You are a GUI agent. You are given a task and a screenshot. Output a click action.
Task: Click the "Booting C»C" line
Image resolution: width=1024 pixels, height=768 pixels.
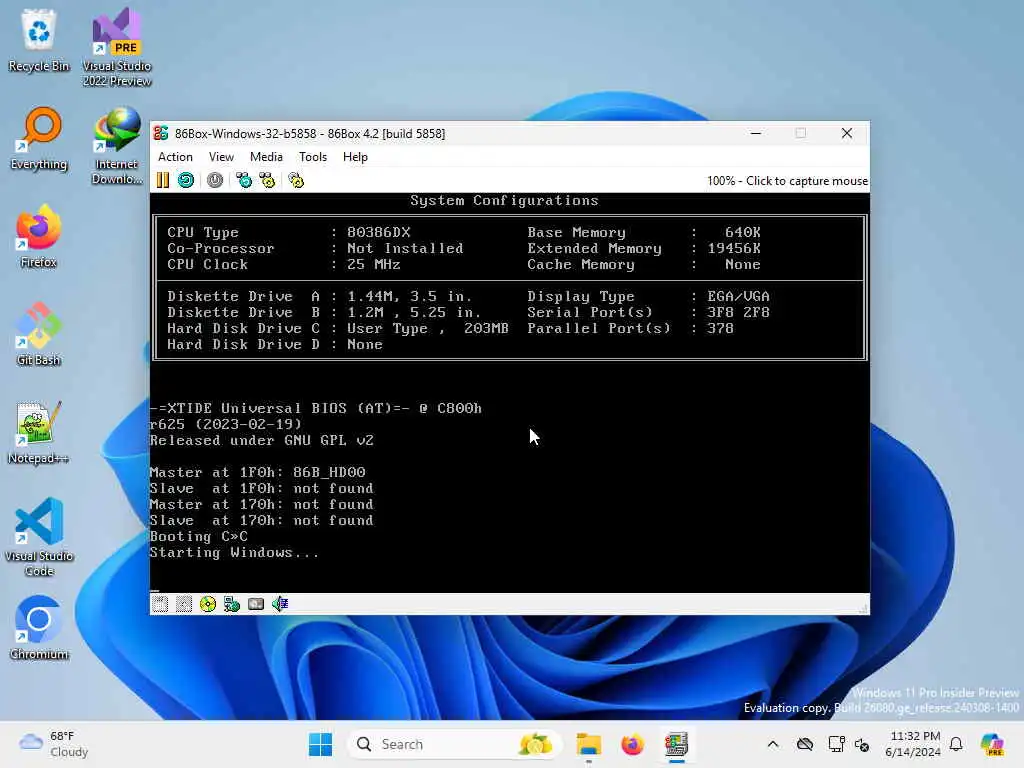[x=199, y=536]
